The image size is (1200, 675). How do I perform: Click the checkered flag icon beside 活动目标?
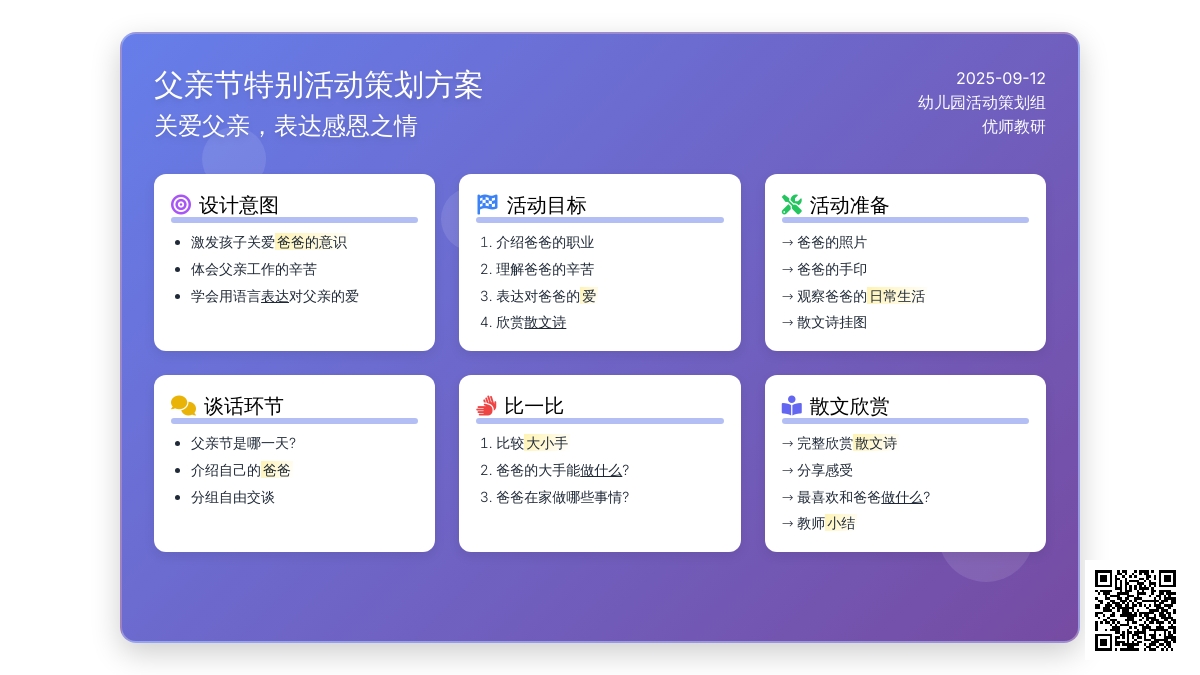(x=487, y=204)
